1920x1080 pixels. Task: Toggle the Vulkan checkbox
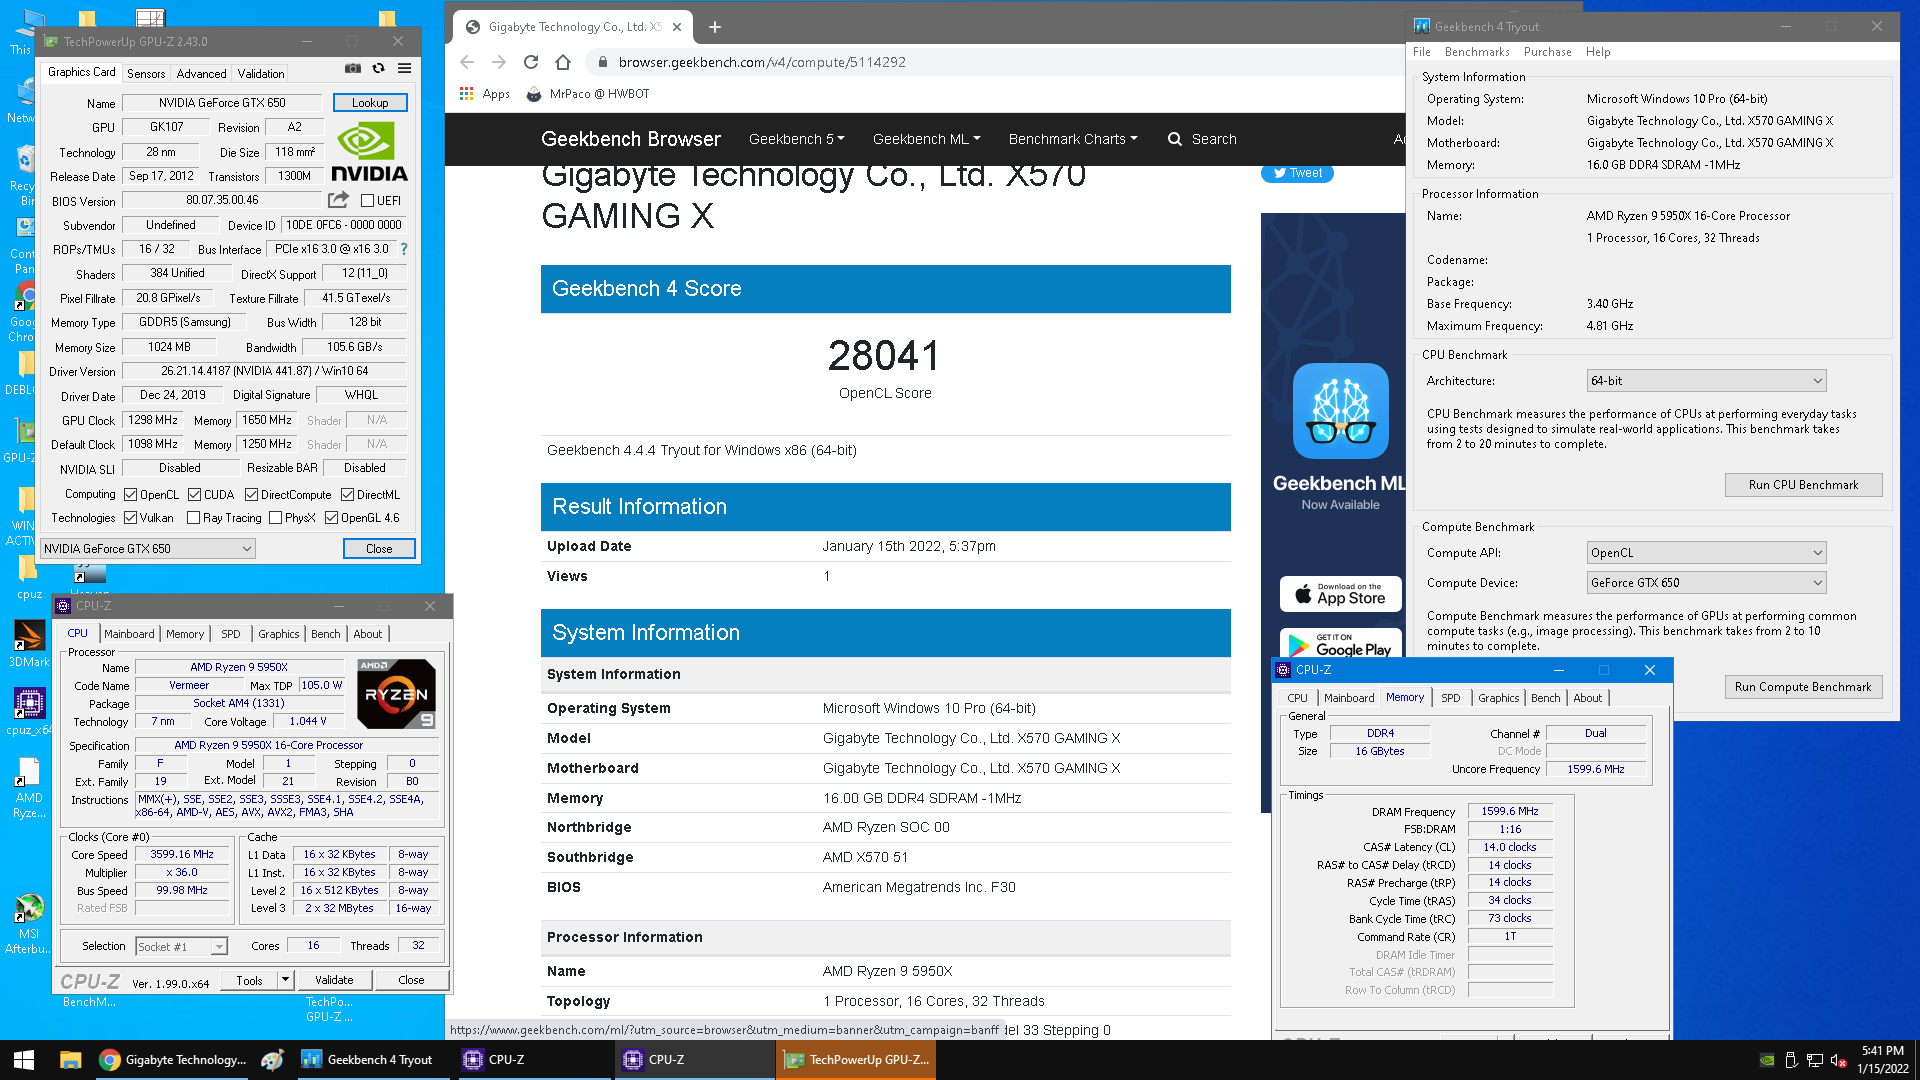(x=130, y=517)
